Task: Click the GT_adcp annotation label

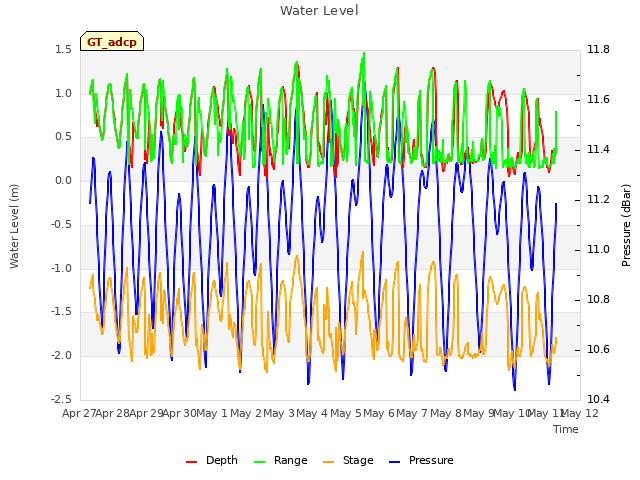Action: coord(112,41)
